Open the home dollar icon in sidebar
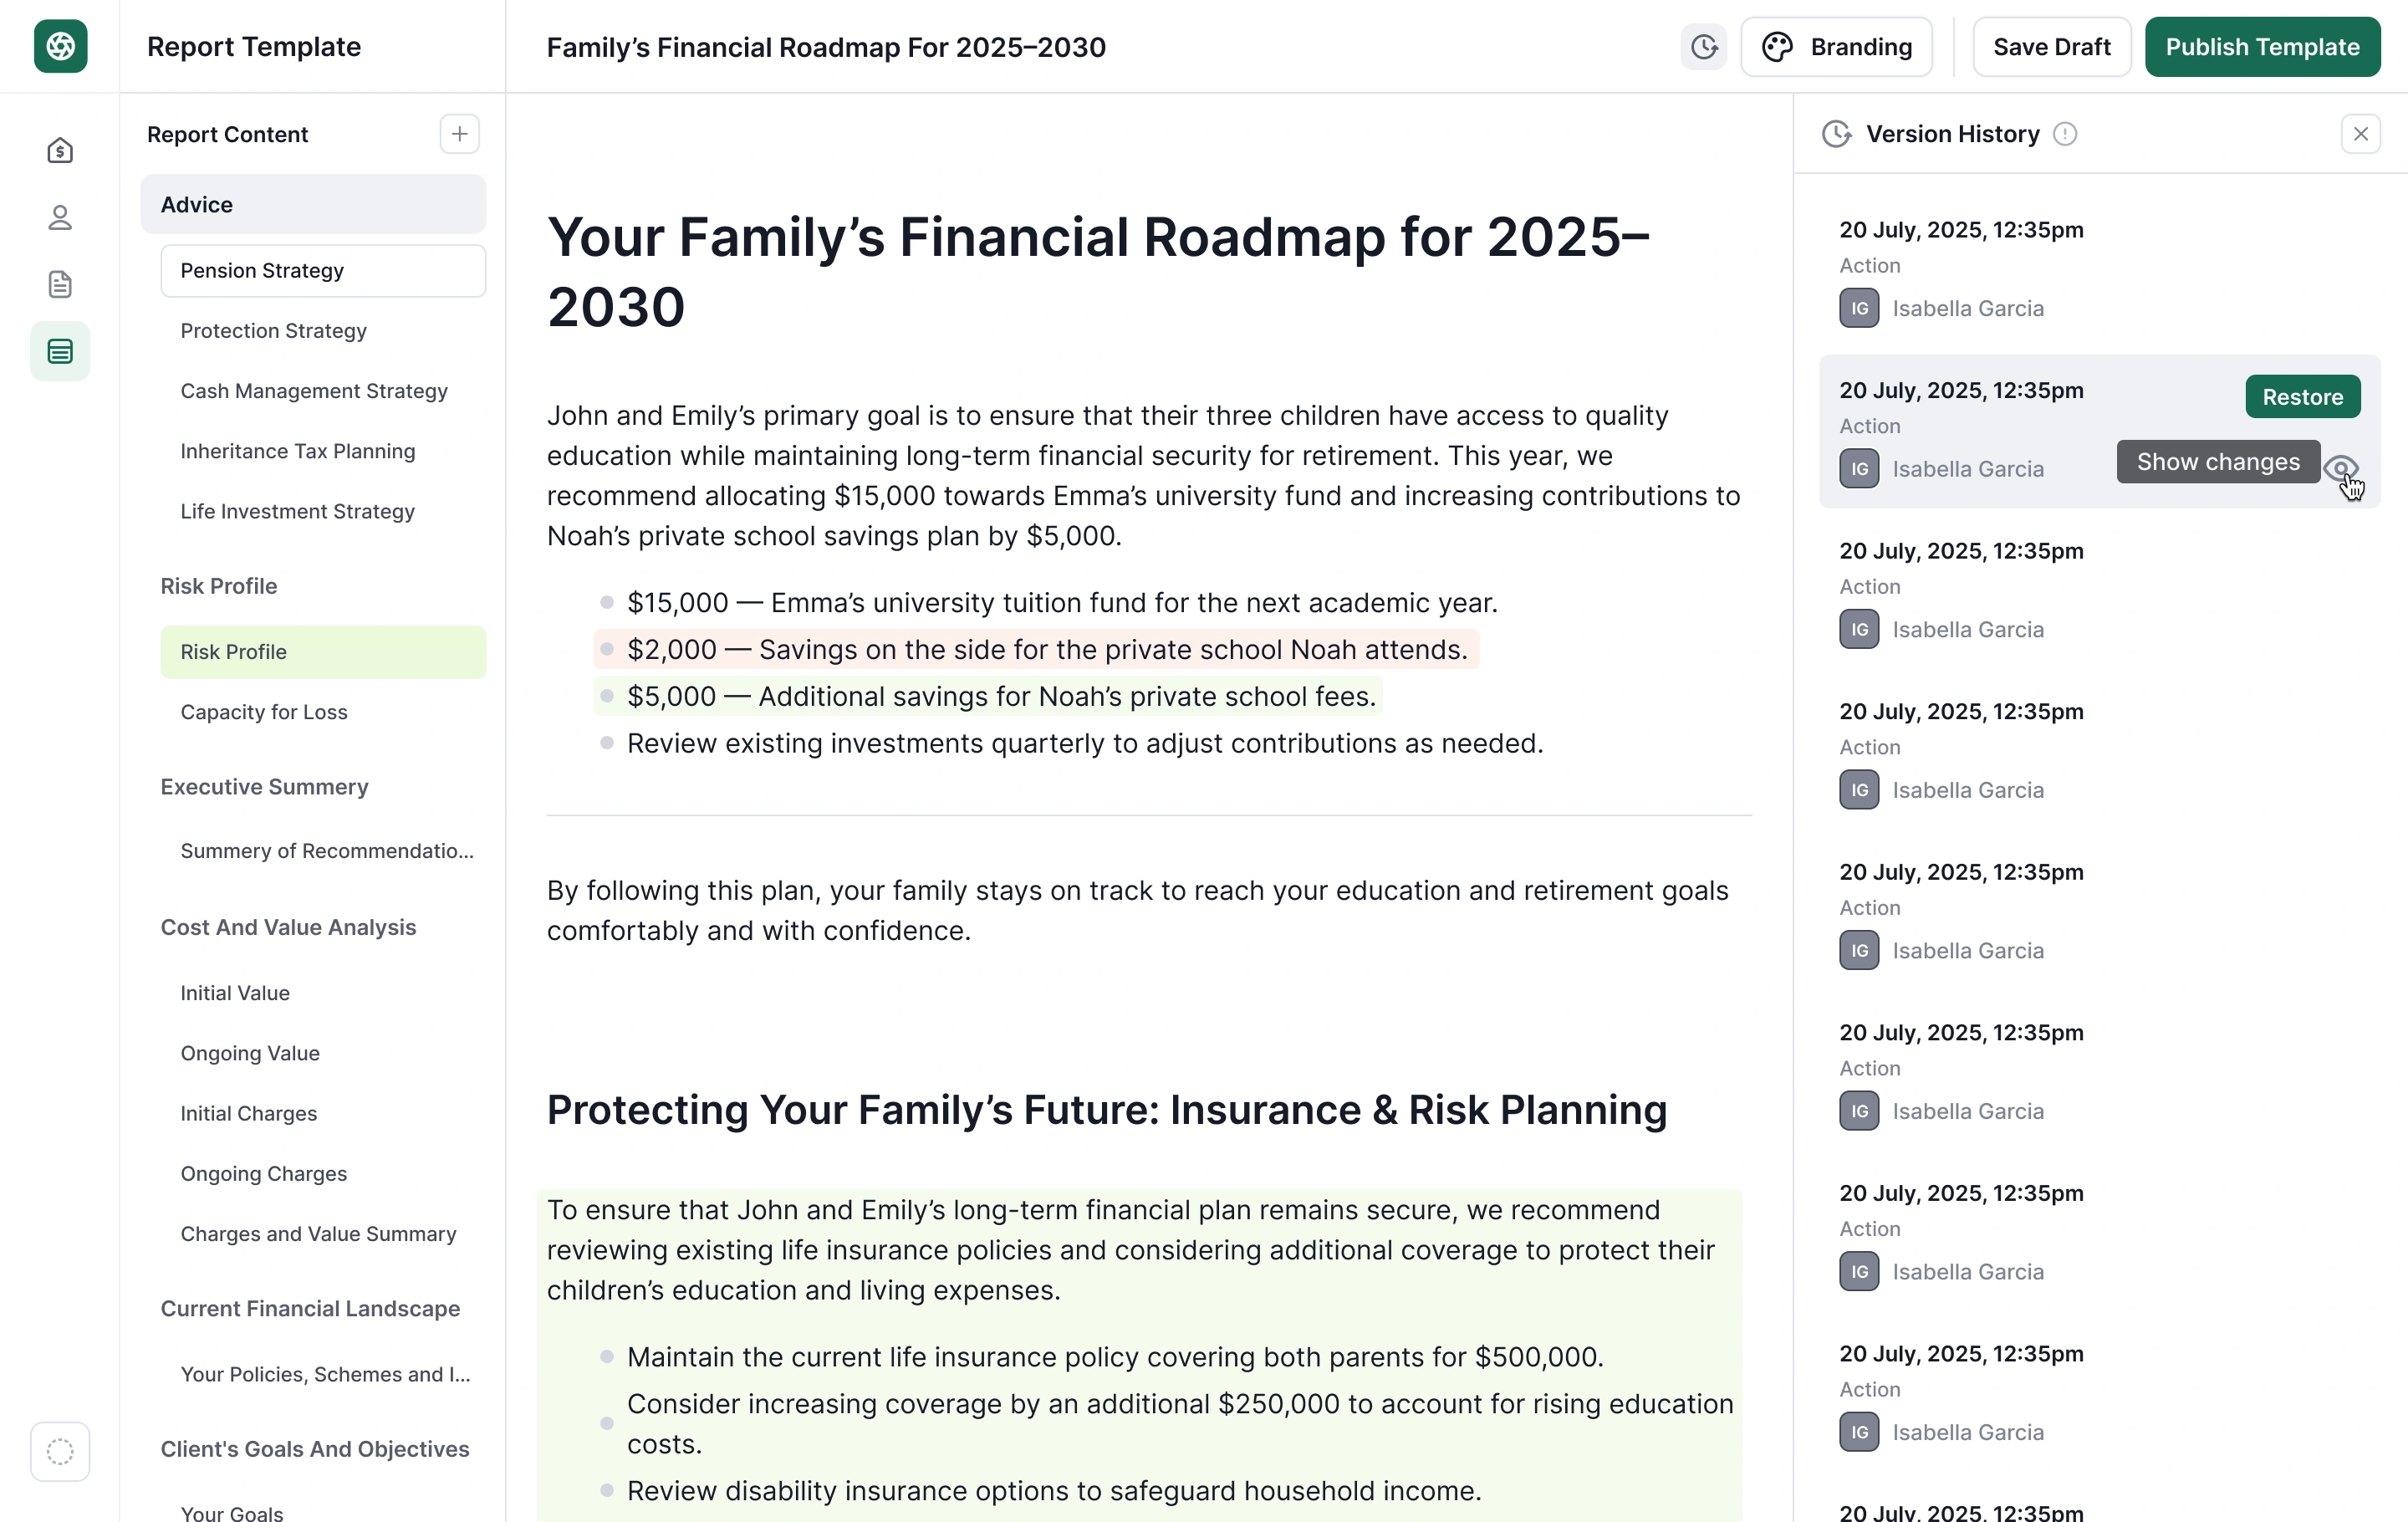The width and height of the screenshot is (2408, 1522). click(x=60, y=150)
